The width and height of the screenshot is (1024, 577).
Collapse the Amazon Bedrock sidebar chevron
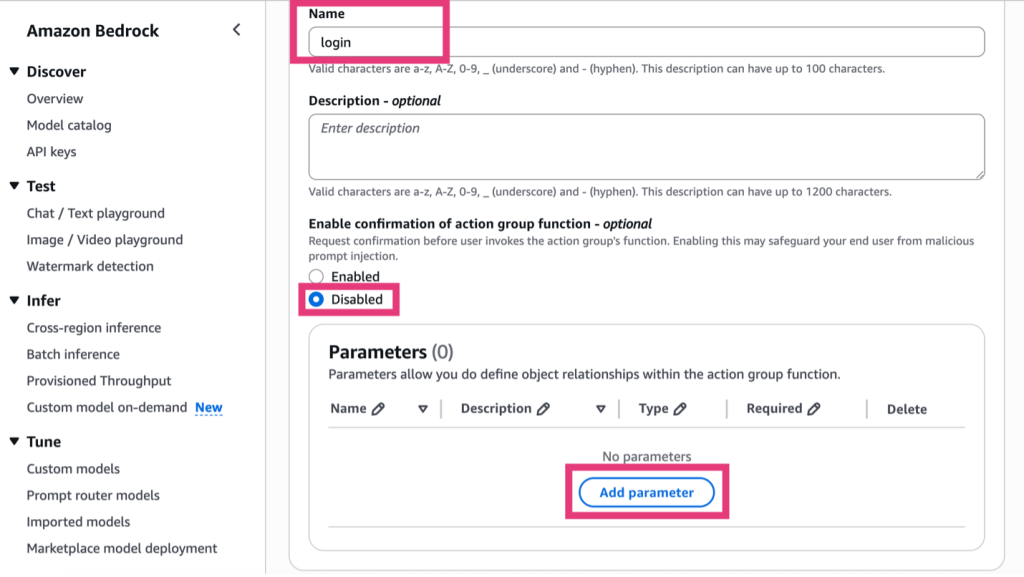[237, 30]
